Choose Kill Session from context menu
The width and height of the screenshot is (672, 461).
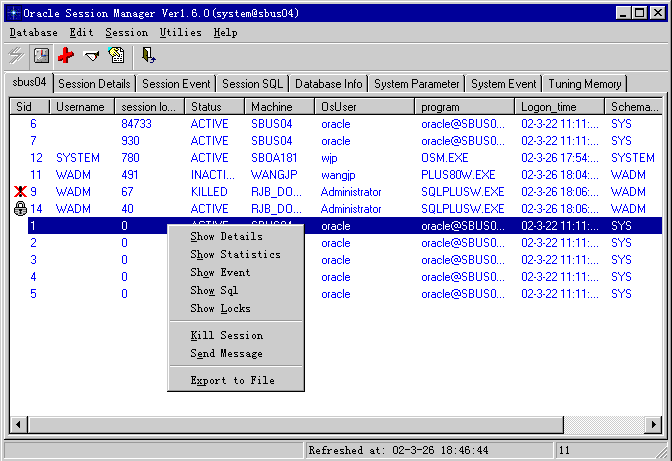coord(236,335)
